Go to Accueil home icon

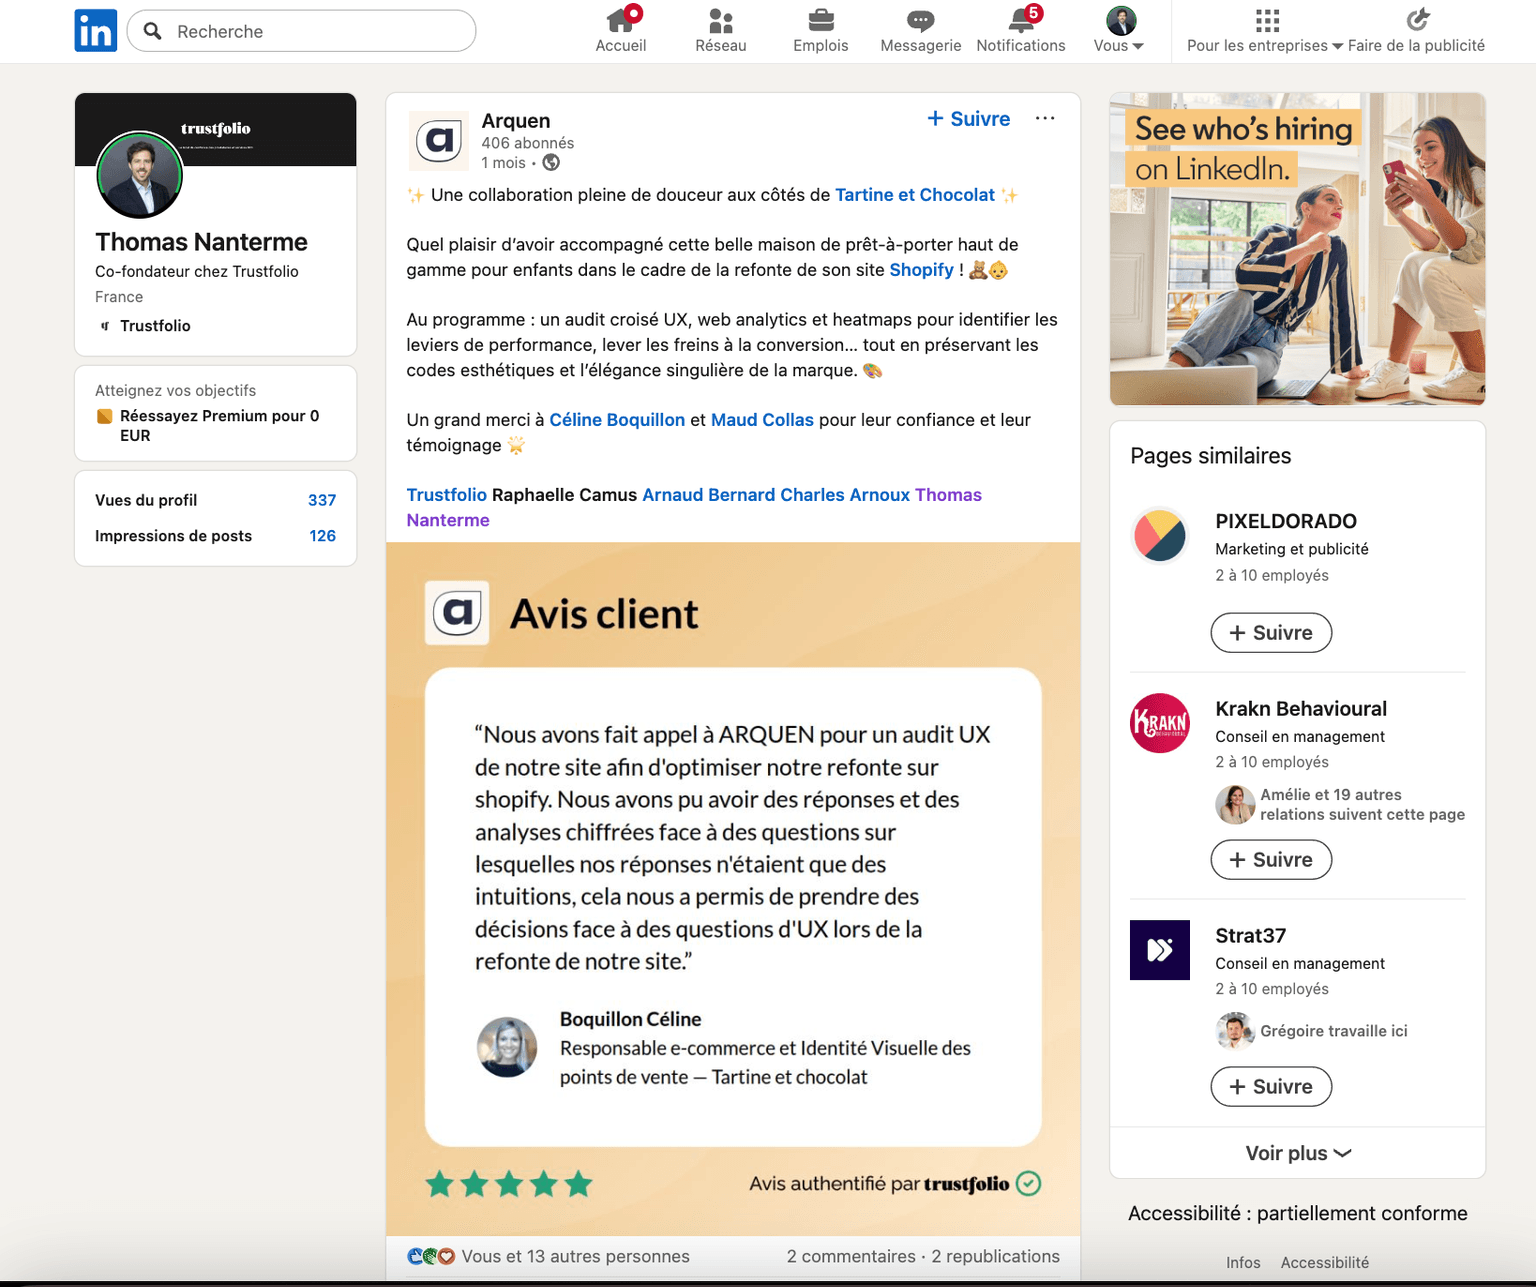pyautogui.click(x=621, y=19)
